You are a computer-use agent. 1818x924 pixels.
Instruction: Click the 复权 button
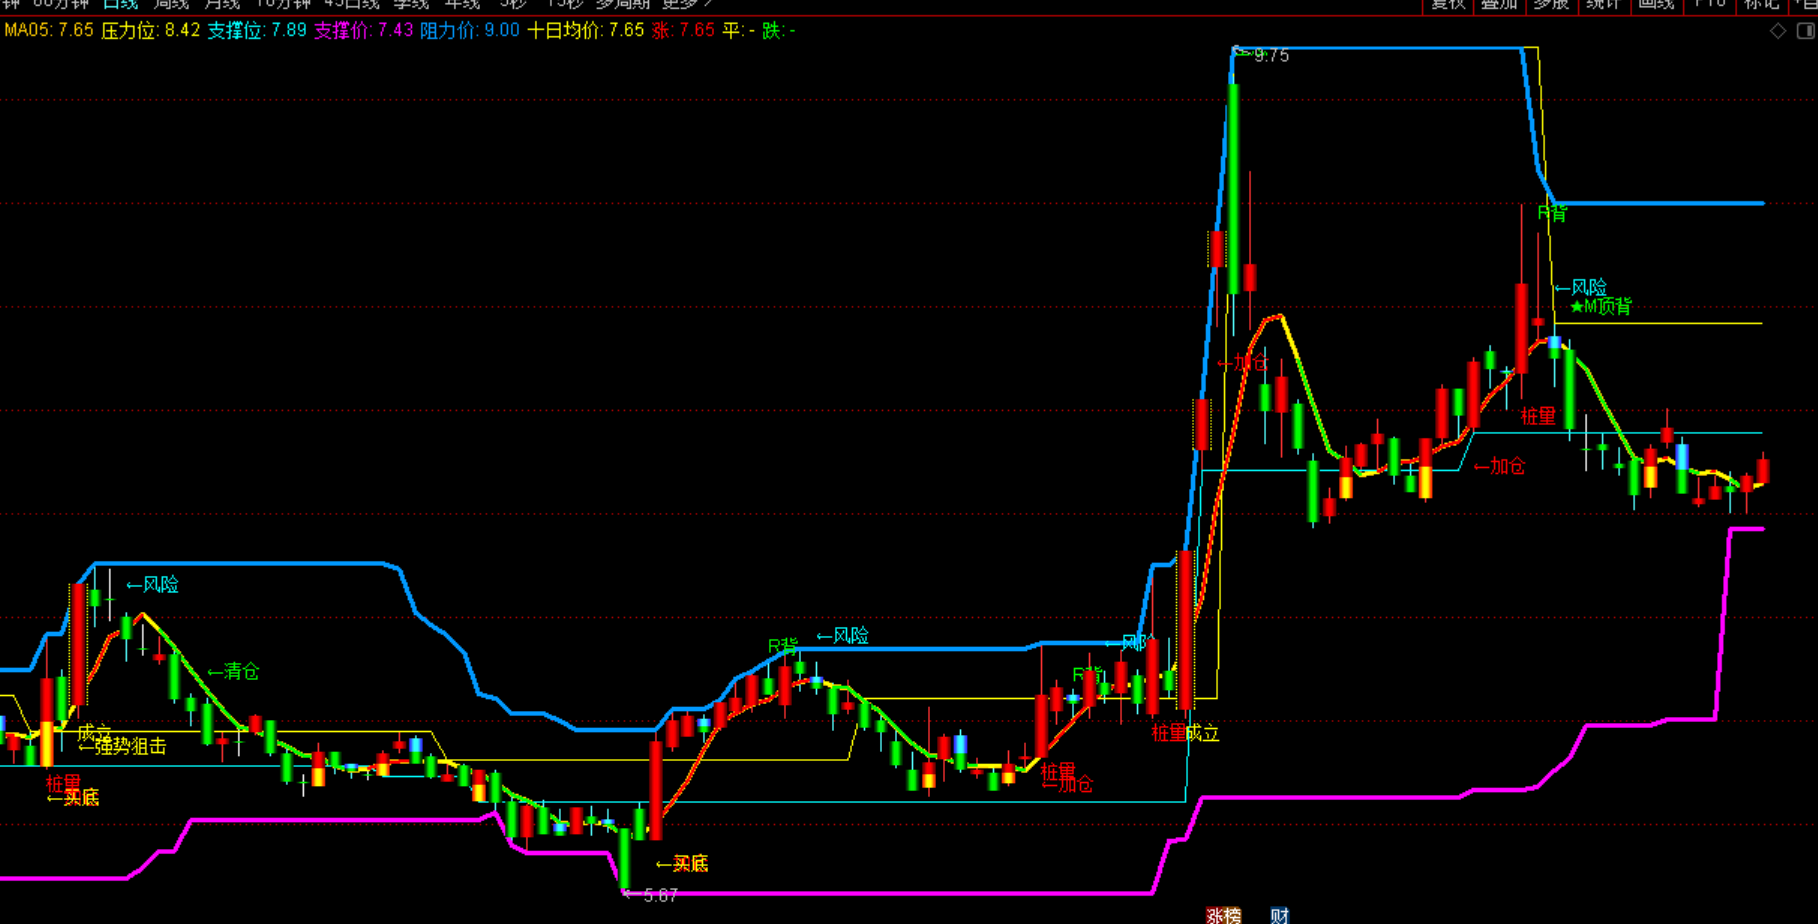coord(1448,5)
